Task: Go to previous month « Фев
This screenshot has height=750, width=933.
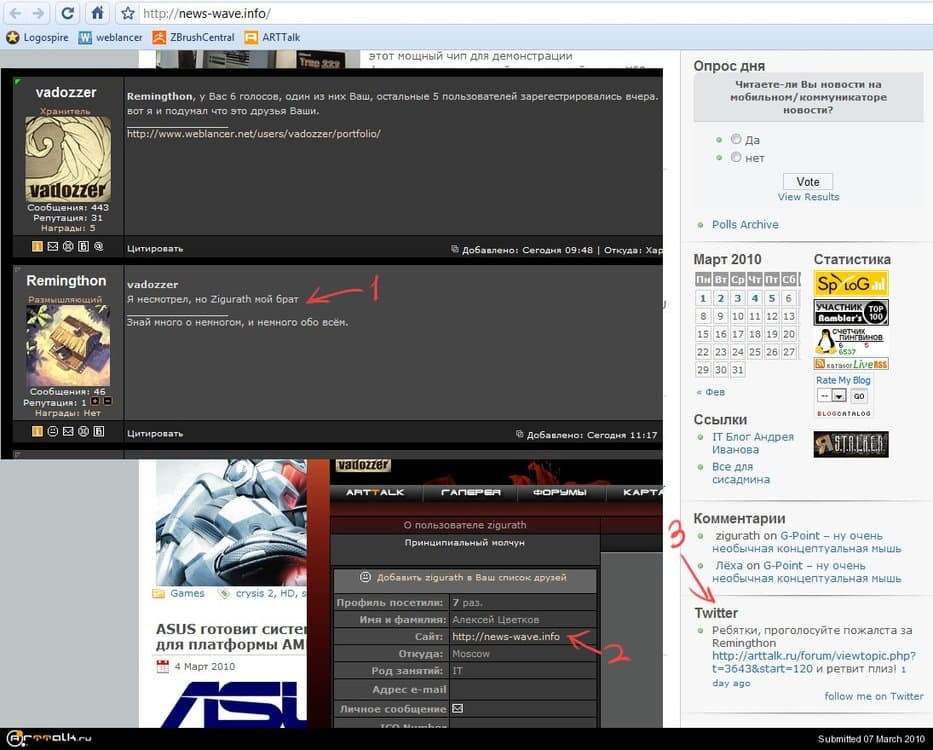Action: click(710, 392)
